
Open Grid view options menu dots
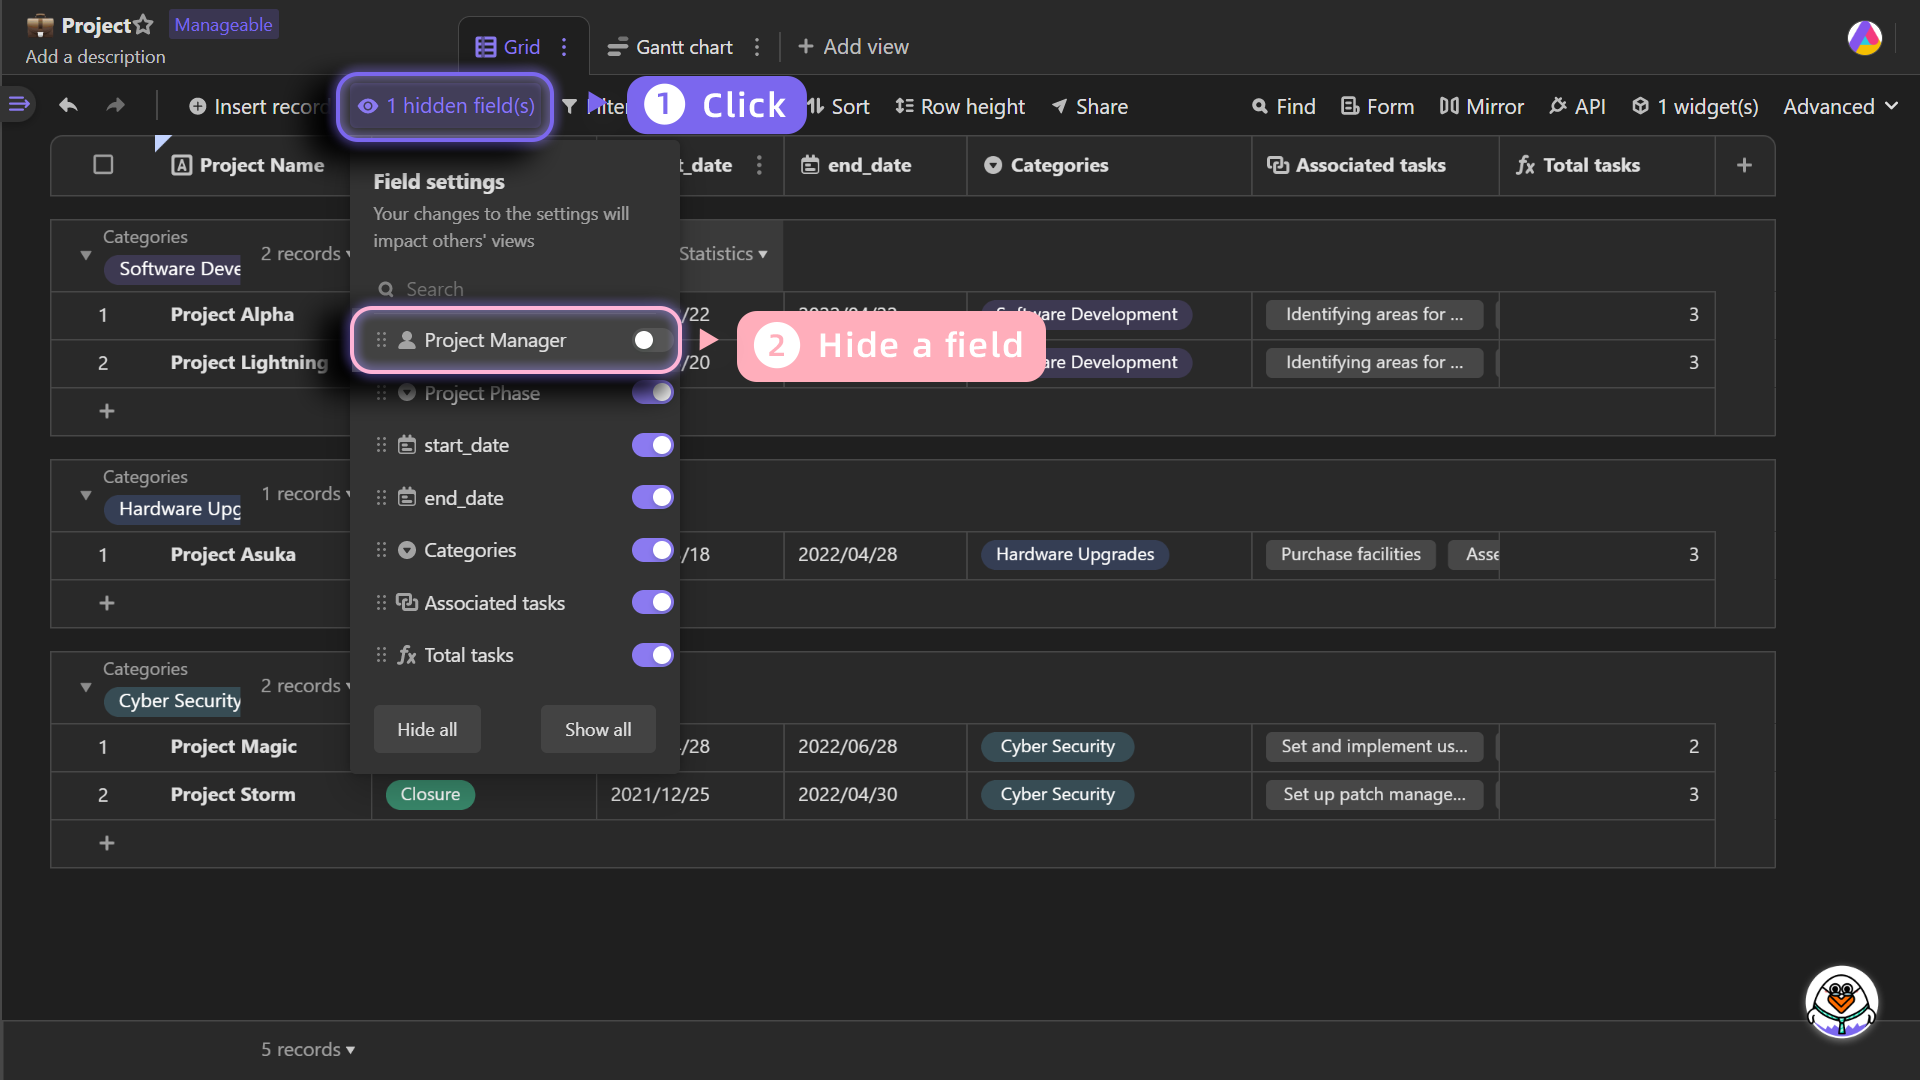pyautogui.click(x=564, y=47)
